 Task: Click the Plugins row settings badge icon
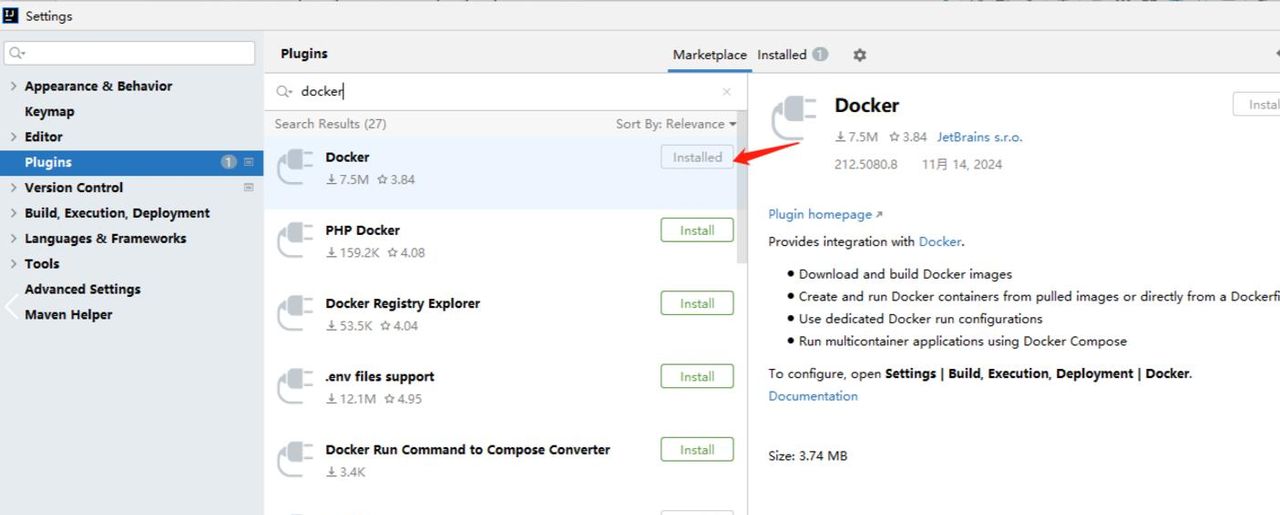point(249,162)
